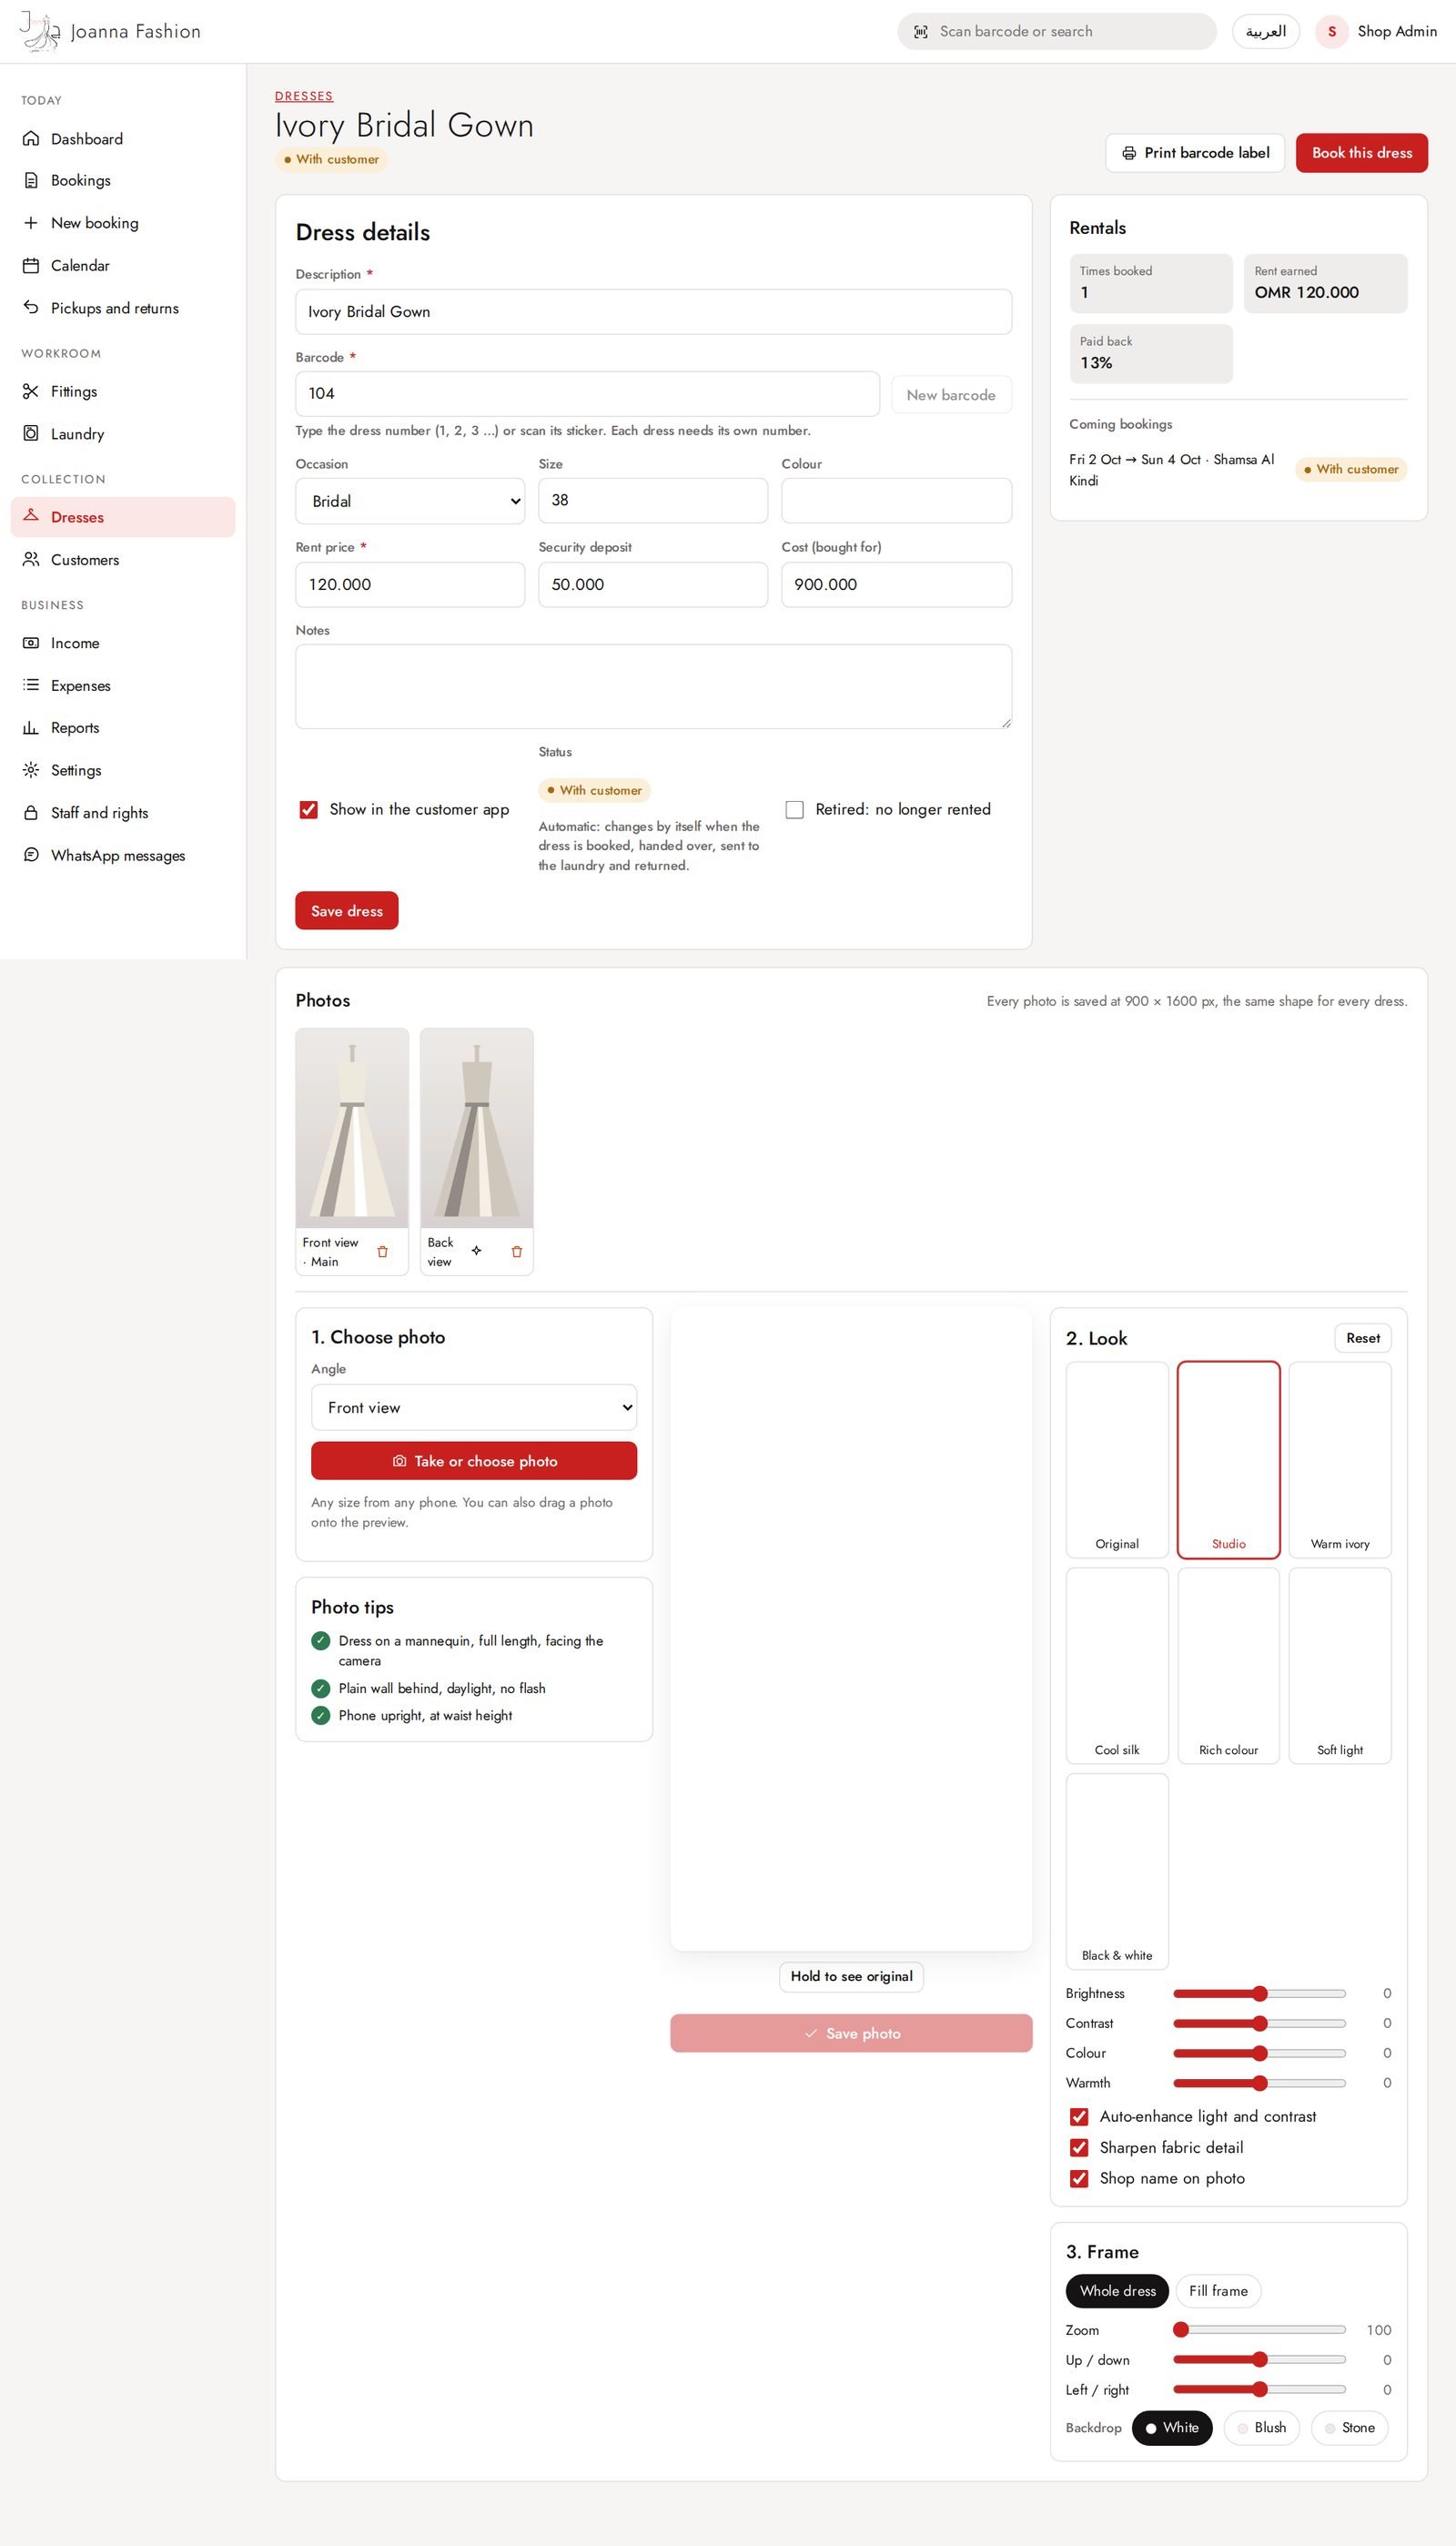Select the Warm ivory look thumbnail

click(1340, 1460)
